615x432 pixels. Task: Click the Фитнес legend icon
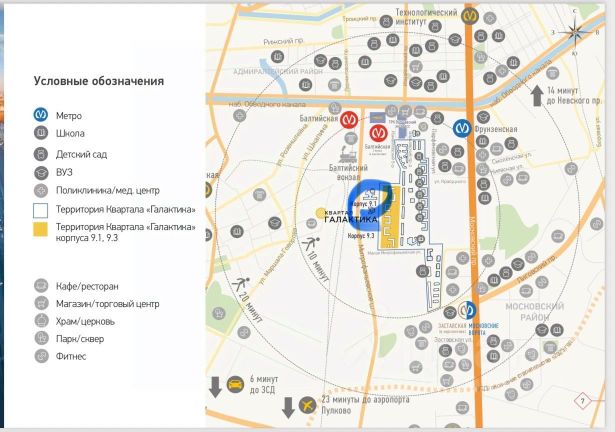[41, 356]
